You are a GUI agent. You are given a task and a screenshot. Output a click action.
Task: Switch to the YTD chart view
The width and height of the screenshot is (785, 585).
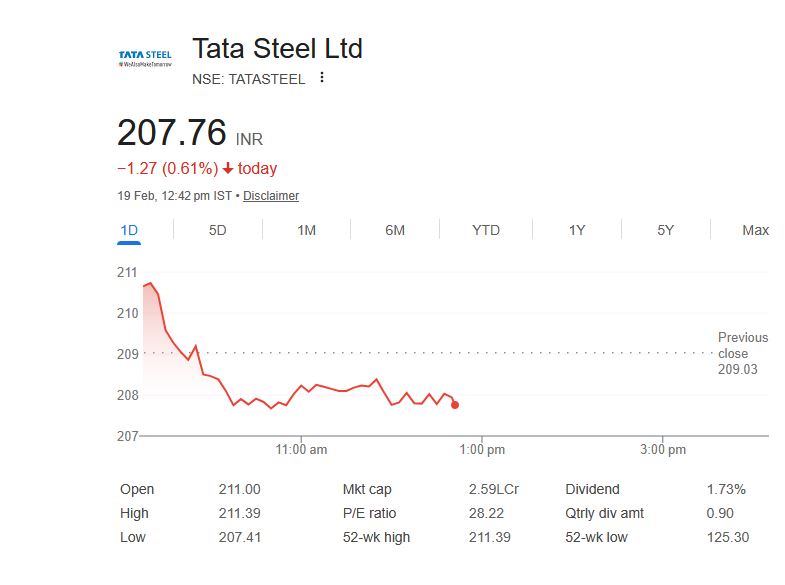click(x=486, y=230)
